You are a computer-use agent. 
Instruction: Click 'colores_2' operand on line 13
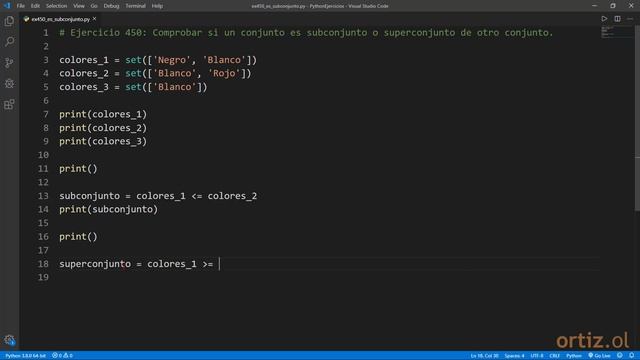coord(232,196)
